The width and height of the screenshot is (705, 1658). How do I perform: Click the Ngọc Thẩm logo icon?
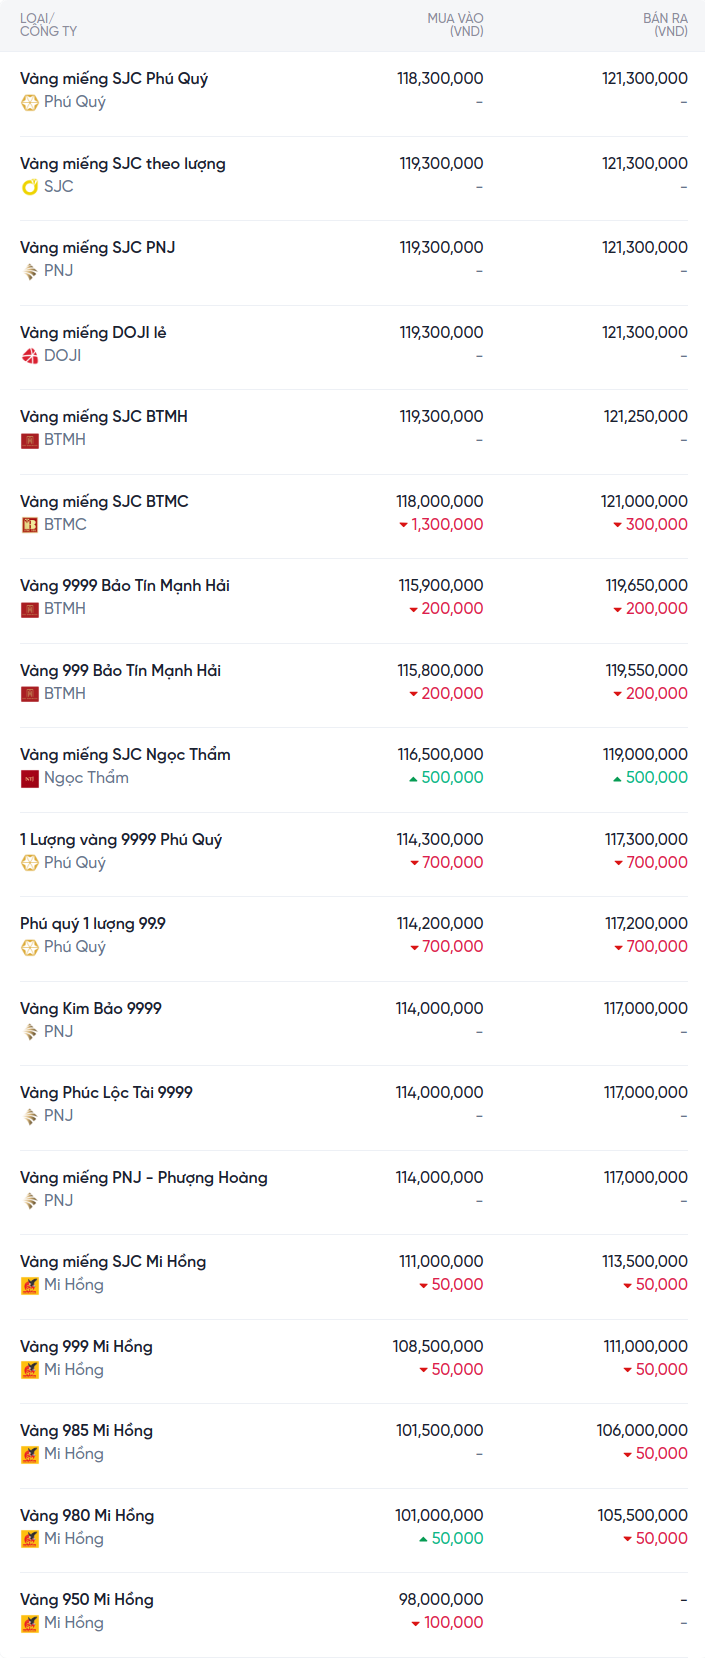(x=30, y=778)
